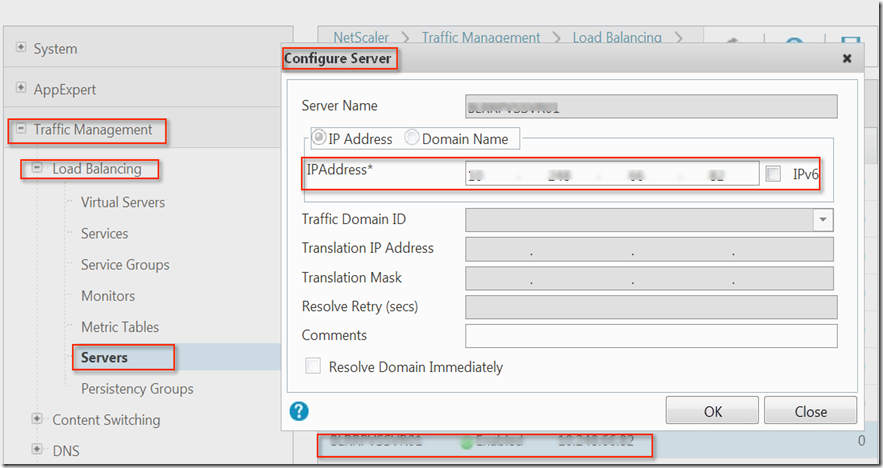Screen dimensions: 883x468
Task: Select the Content Switching label
Action: (106, 420)
